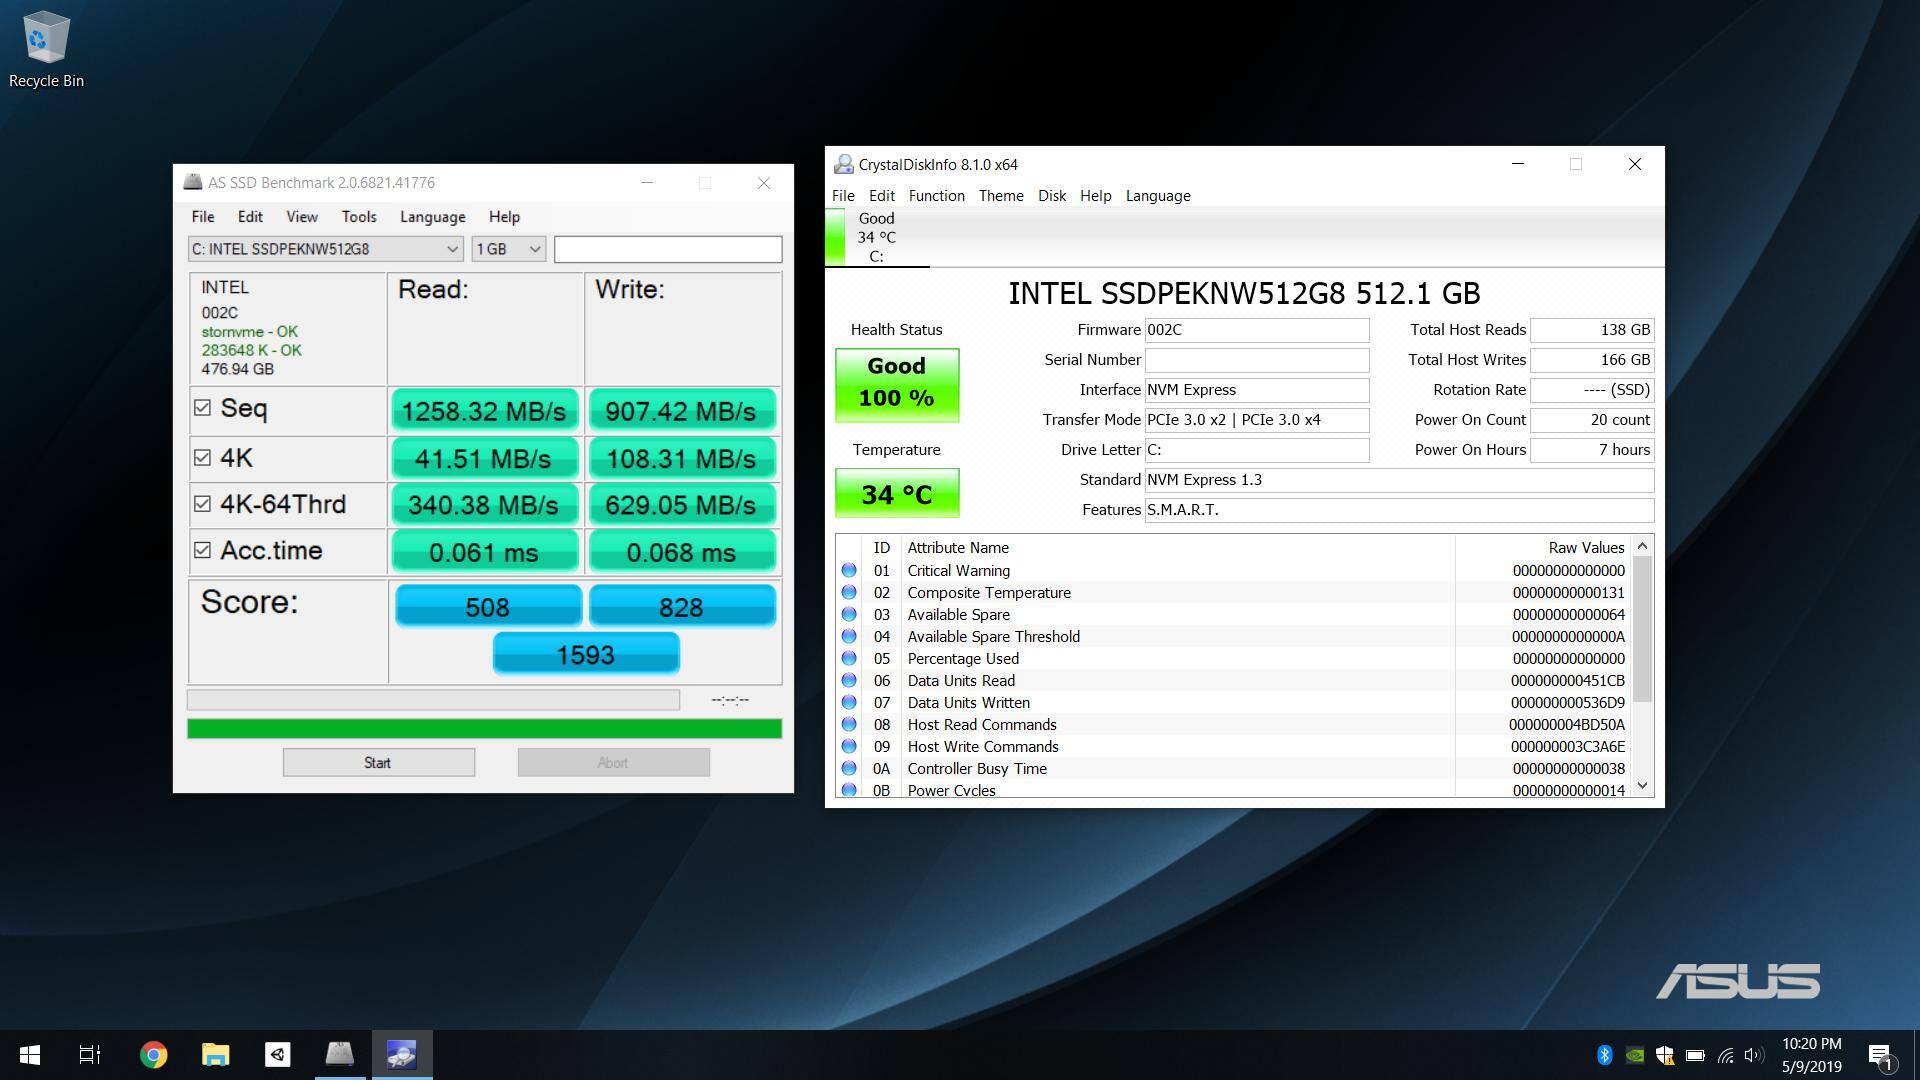Open the 1 GB test size dropdown
This screenshot has height=1080, width=1920.
pos(535,249)
